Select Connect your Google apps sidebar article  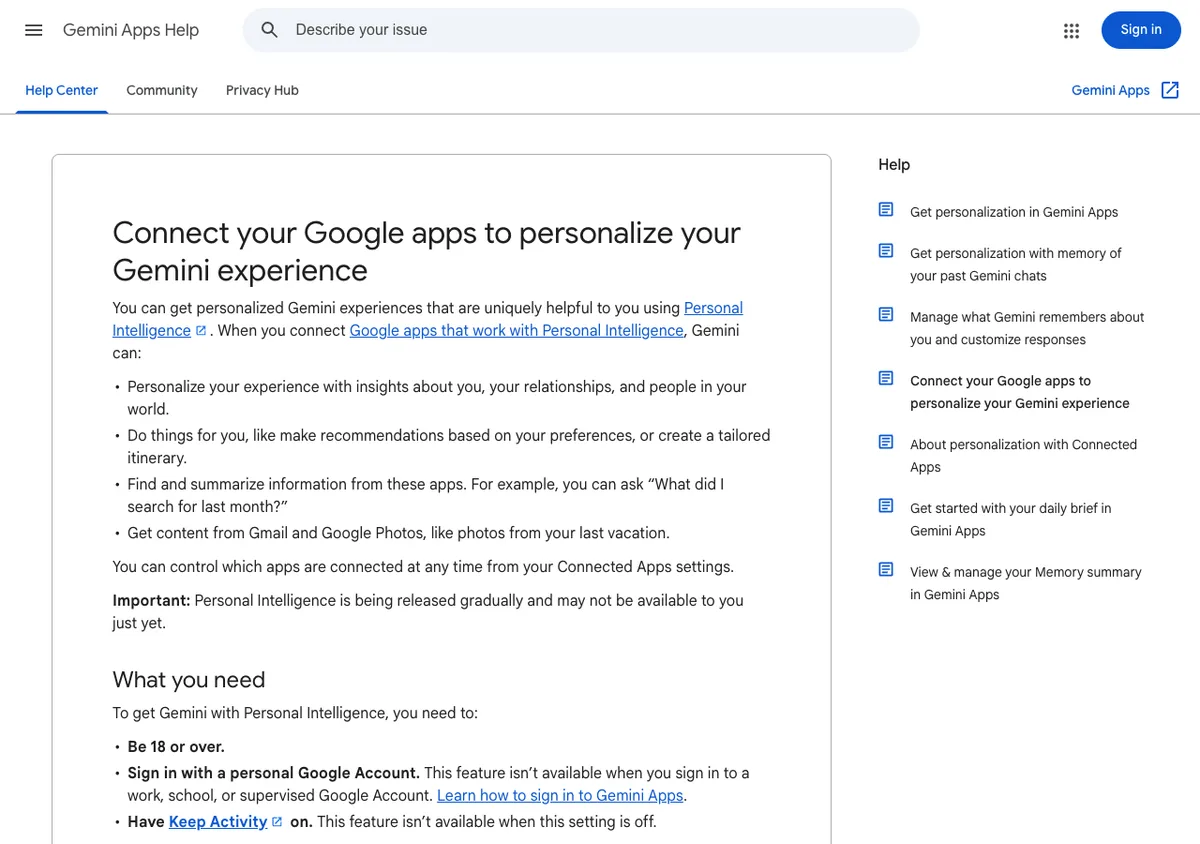click(1020, 392)
